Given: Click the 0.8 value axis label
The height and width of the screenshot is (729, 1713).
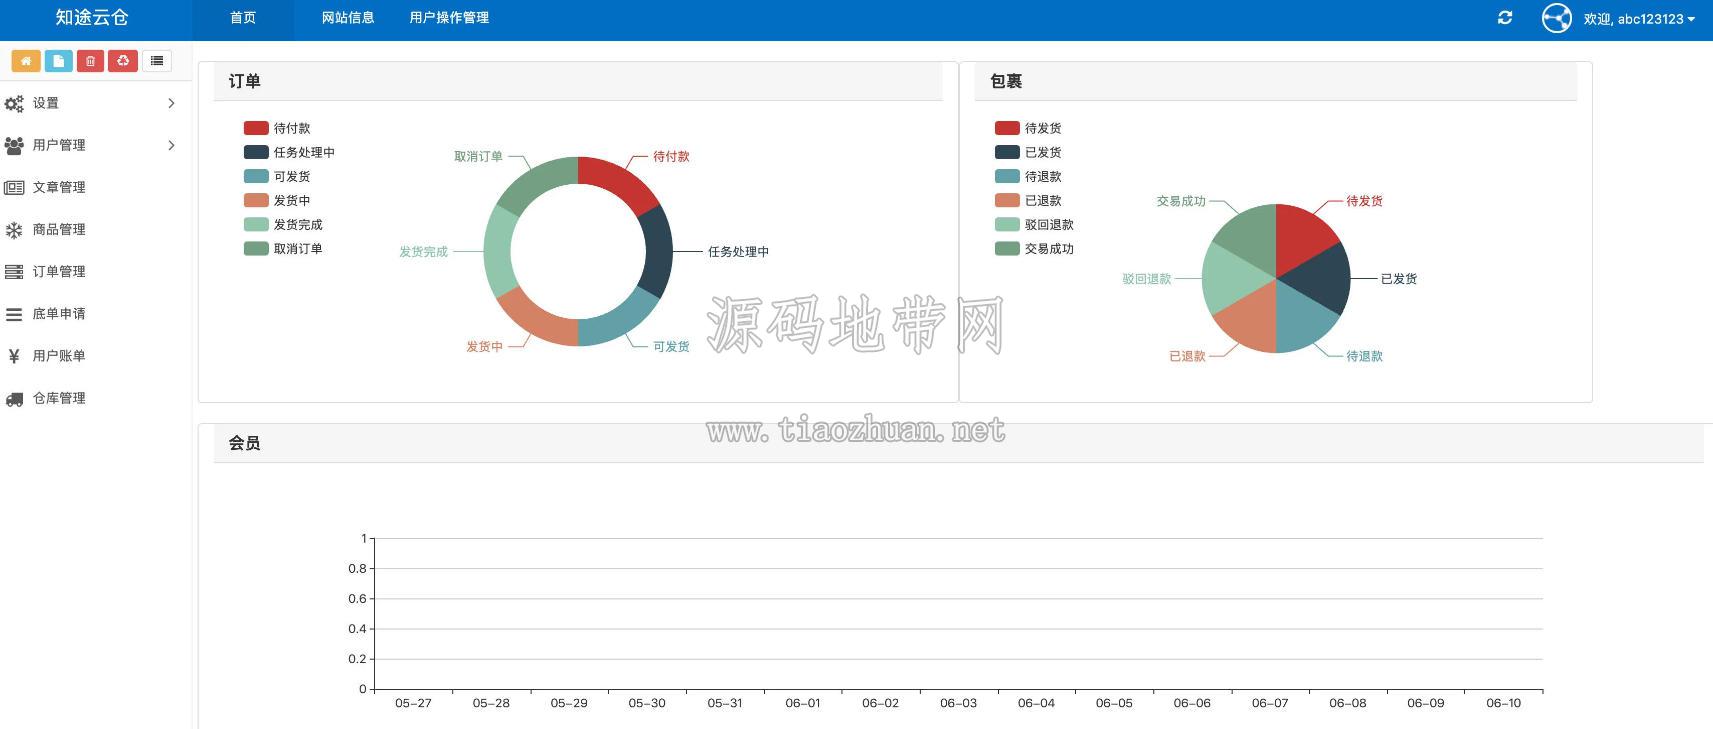Looking at the screenshot, I should pyautogui.click(x=357, y=568).
